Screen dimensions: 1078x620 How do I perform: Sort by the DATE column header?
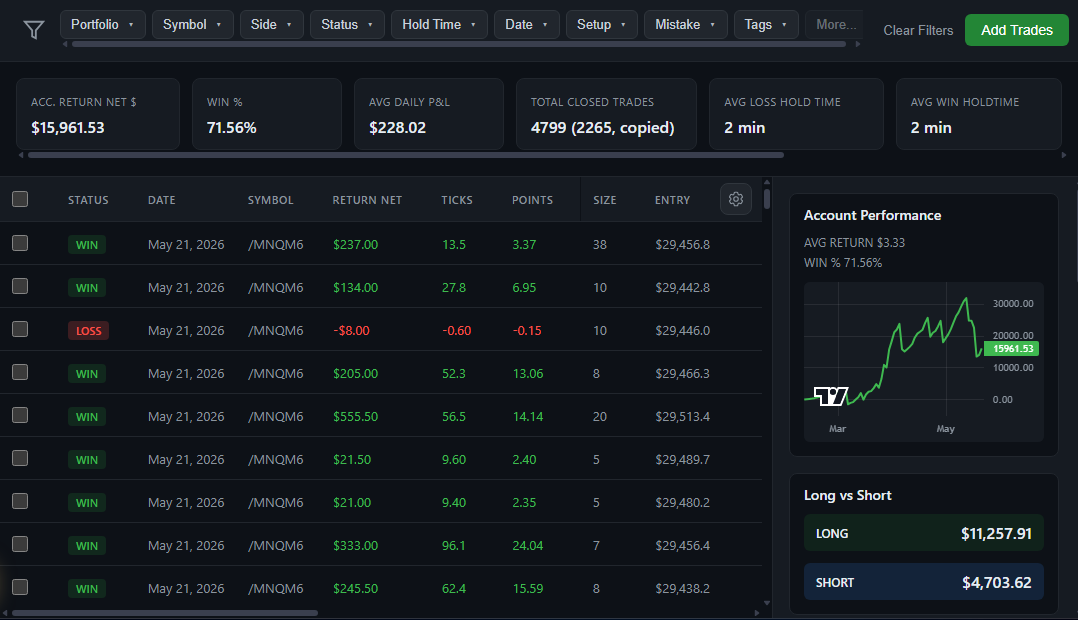(x=162, y=200)
